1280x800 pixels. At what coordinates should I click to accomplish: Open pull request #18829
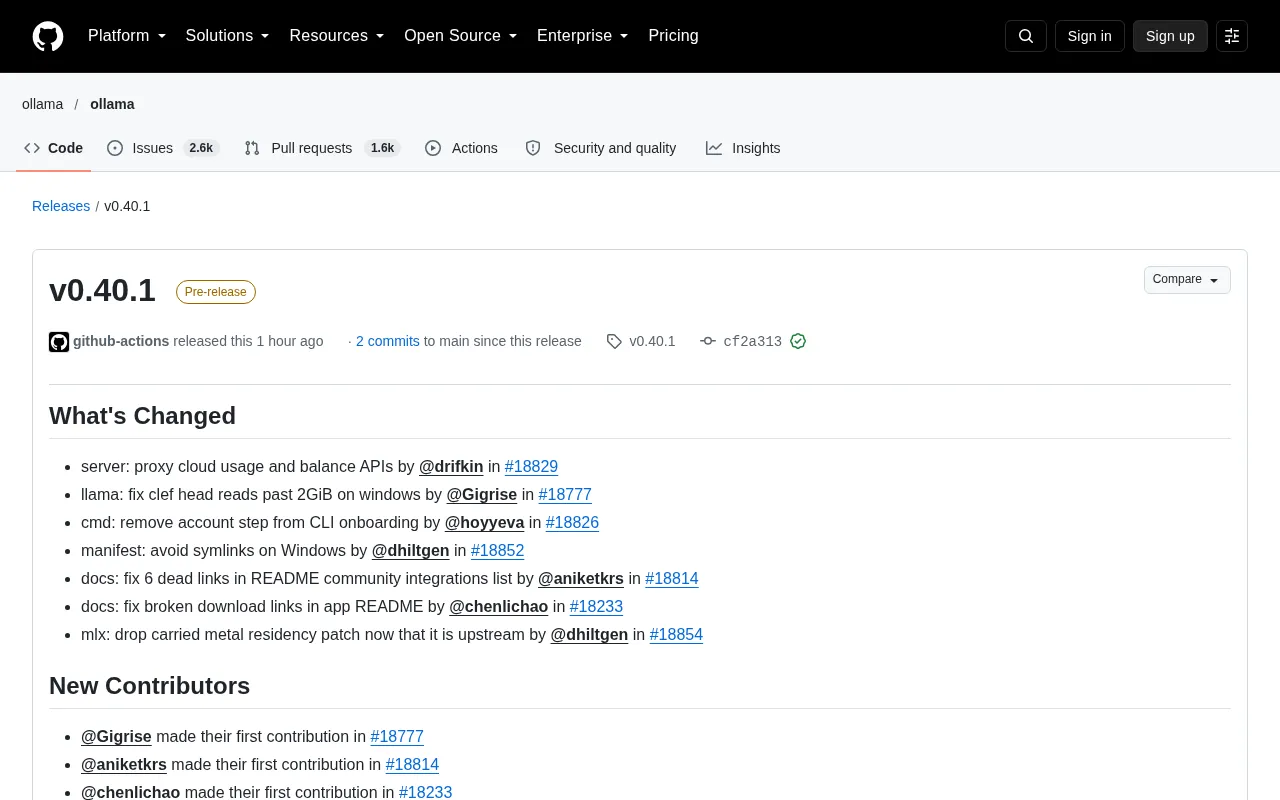coord(531,466)
